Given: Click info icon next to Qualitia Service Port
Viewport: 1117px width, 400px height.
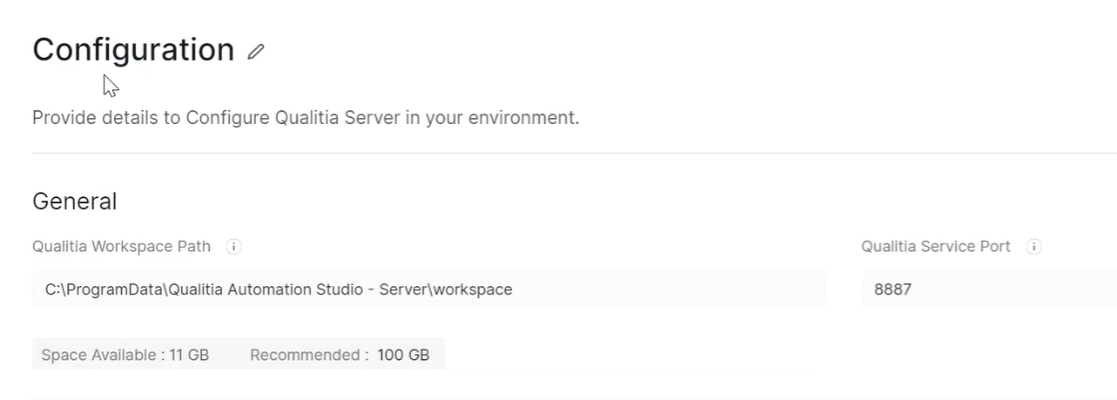Looking at the screenshot, I should [1035, 246].
